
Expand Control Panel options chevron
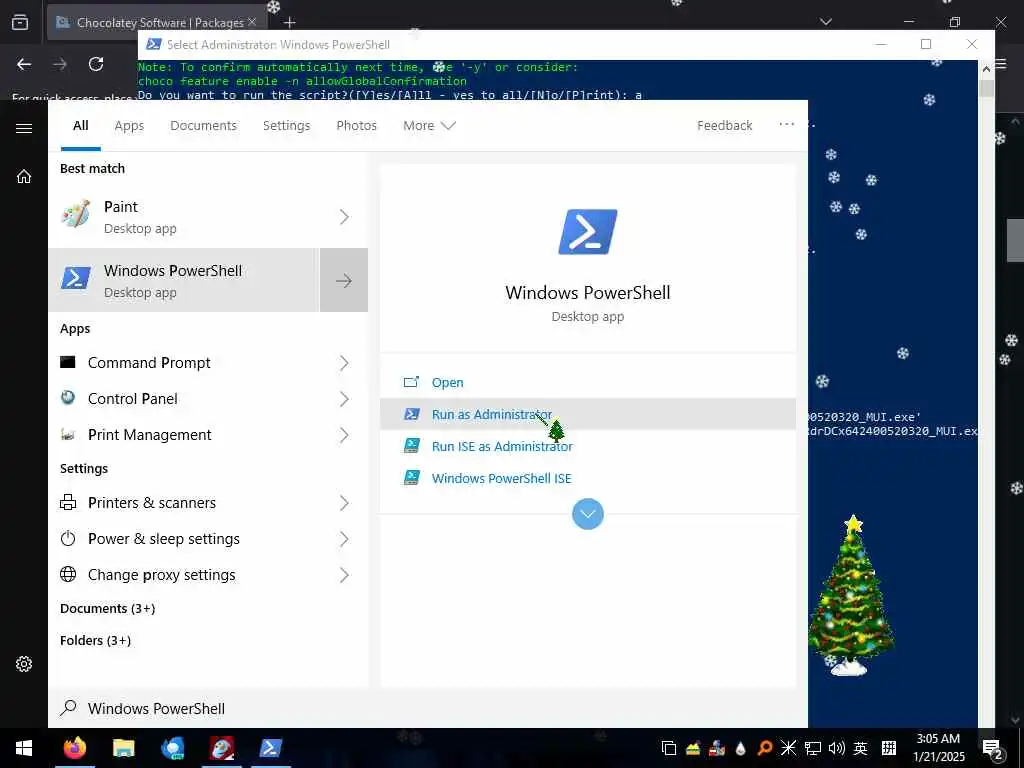[x=344, y=398]
